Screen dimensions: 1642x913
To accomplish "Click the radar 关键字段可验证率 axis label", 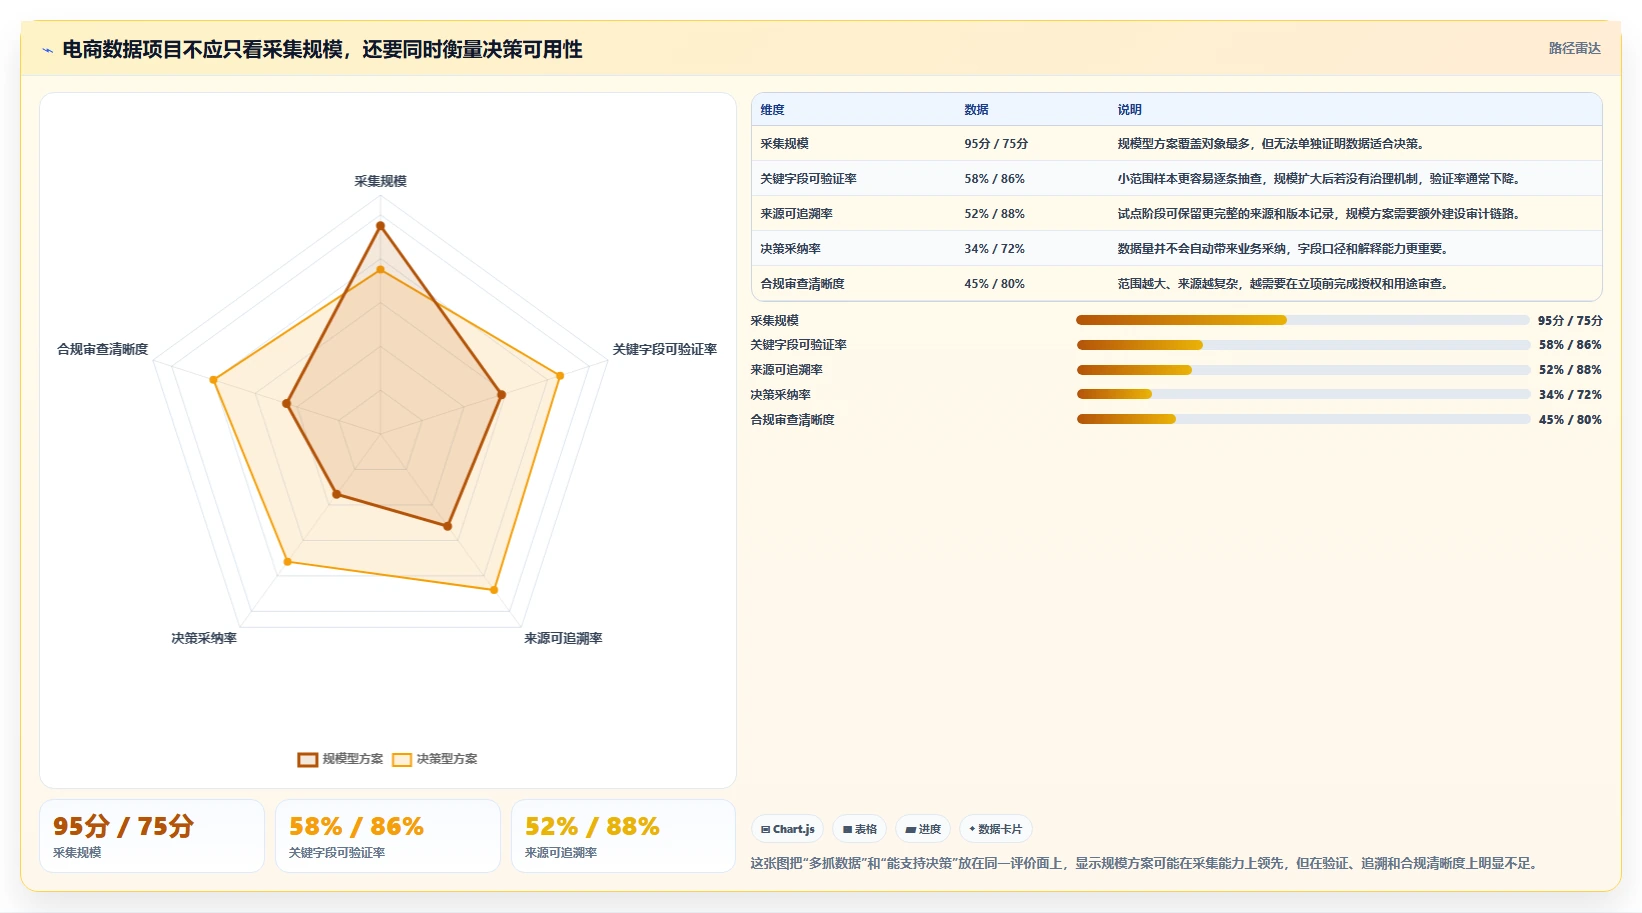I will (x=665, y=349).
